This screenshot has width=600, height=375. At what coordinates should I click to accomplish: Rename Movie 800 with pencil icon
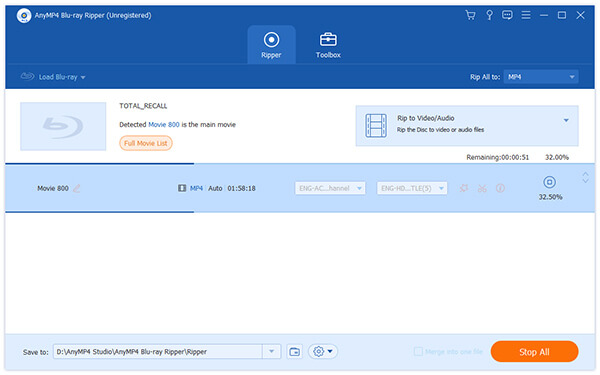(77, 188)
